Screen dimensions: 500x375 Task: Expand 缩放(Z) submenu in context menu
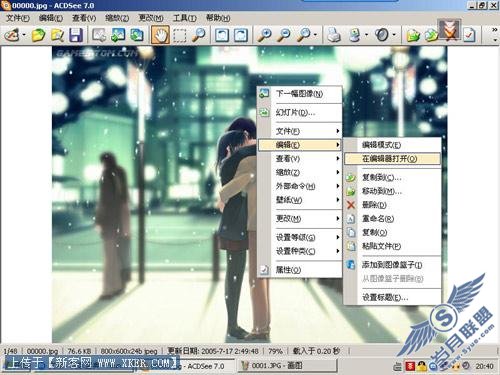point(300,172)
